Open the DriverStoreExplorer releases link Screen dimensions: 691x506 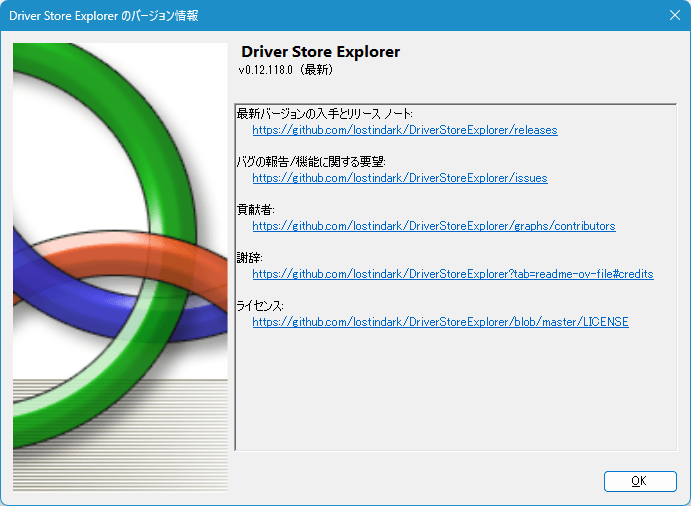pos(405,130)
